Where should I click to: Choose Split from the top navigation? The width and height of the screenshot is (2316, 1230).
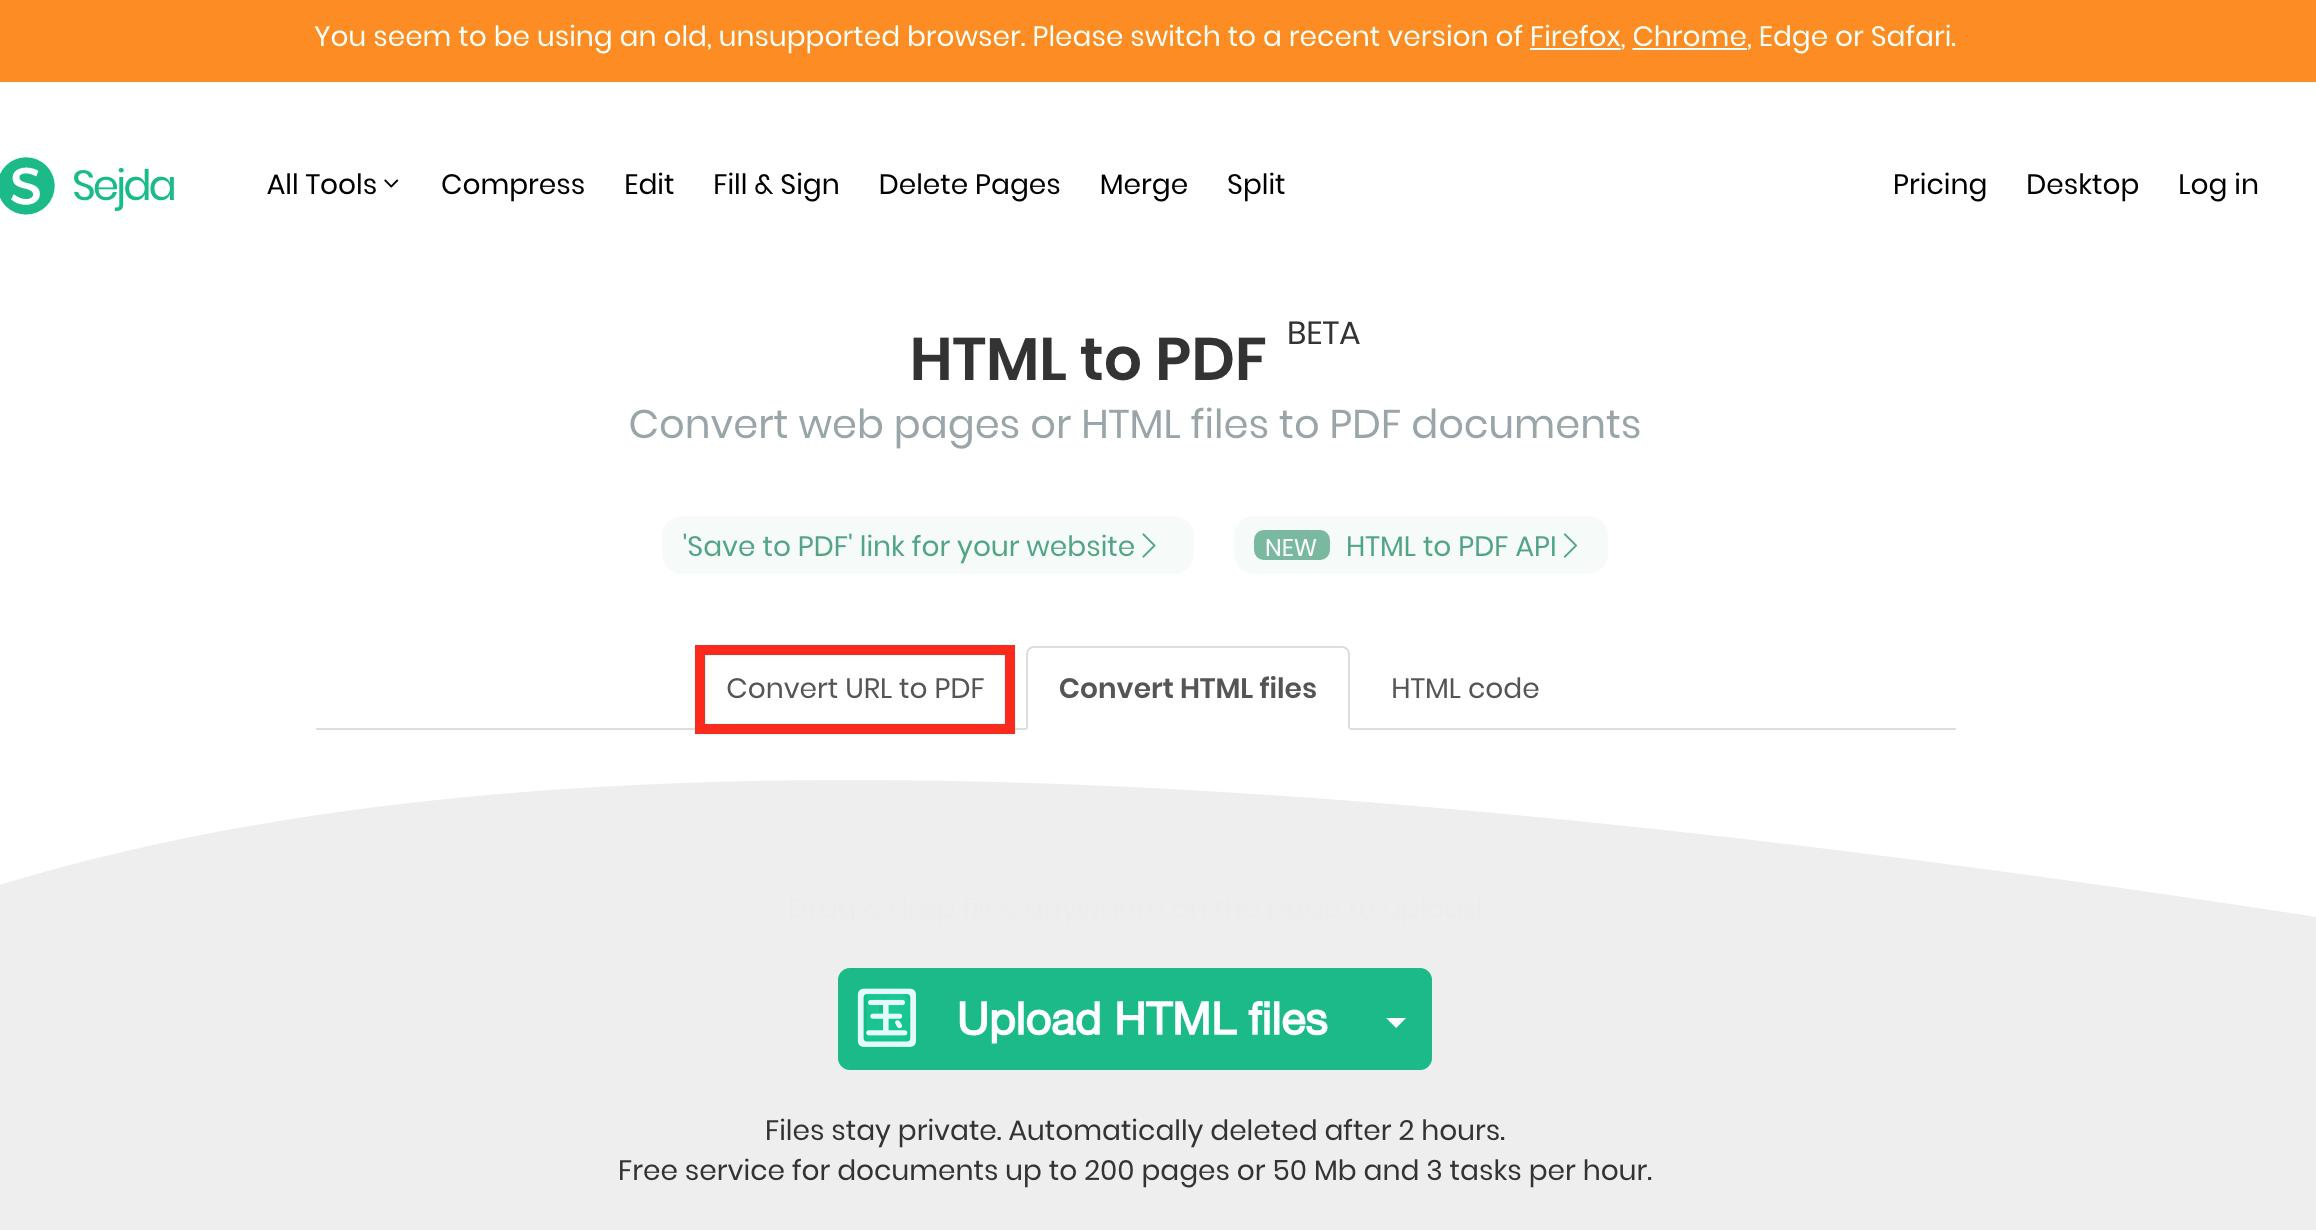pos(1256,185)
